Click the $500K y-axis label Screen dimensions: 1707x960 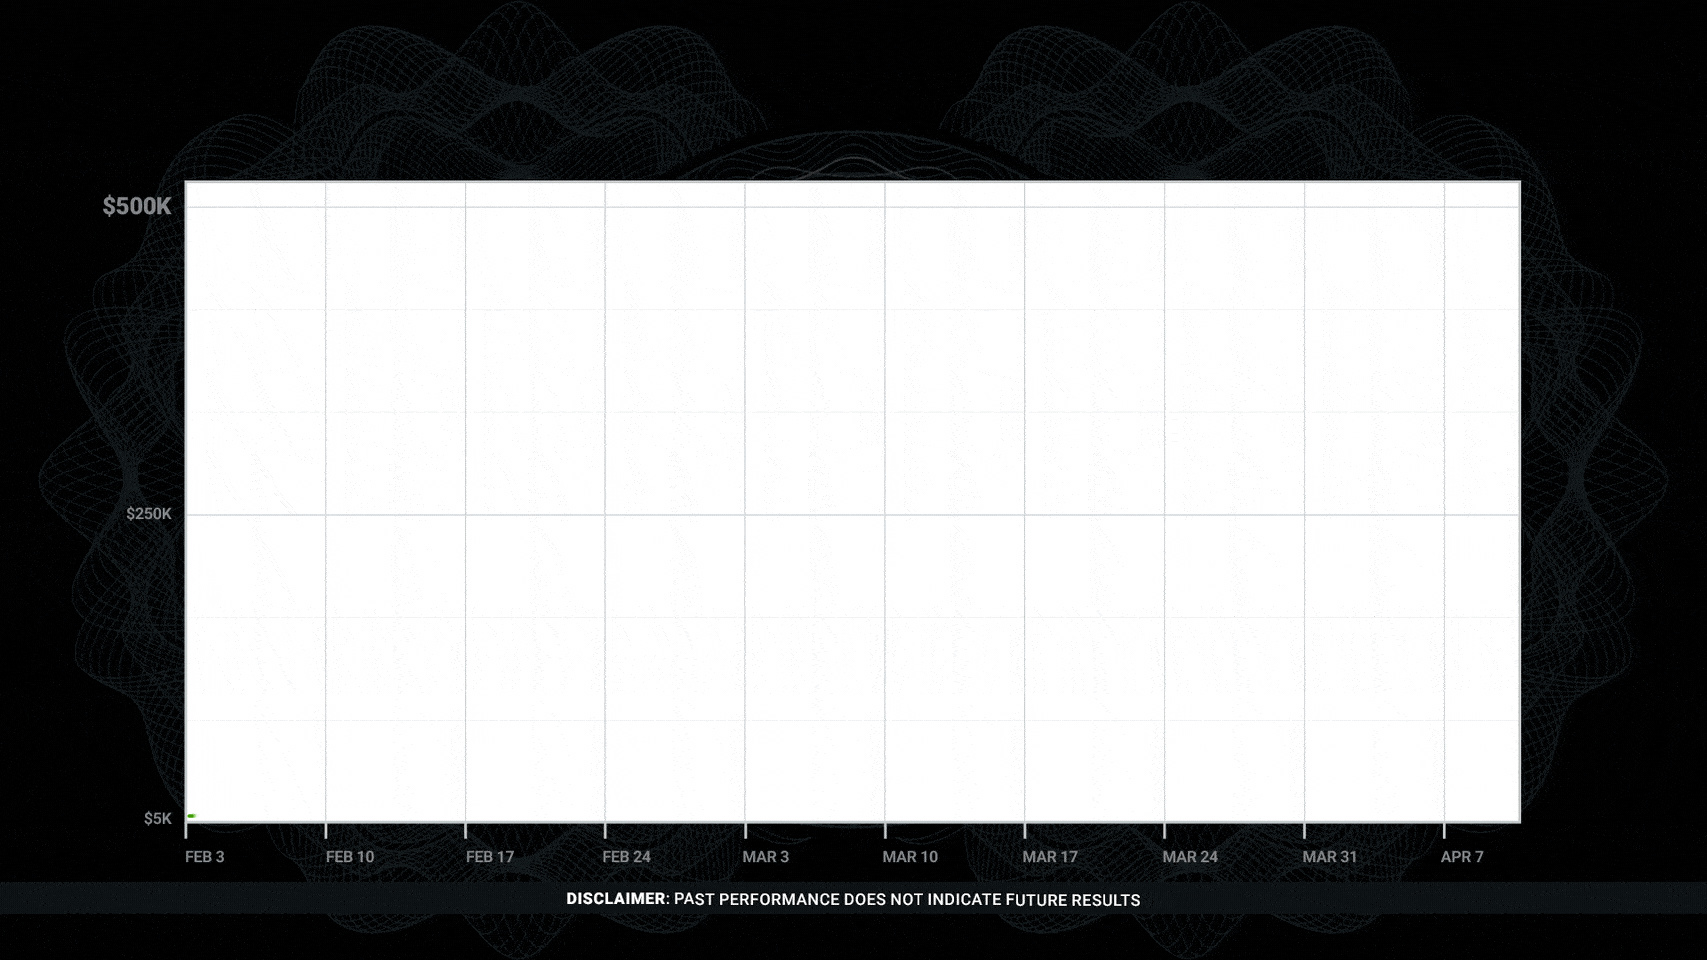pyautogui.click(x=137, y=206)
